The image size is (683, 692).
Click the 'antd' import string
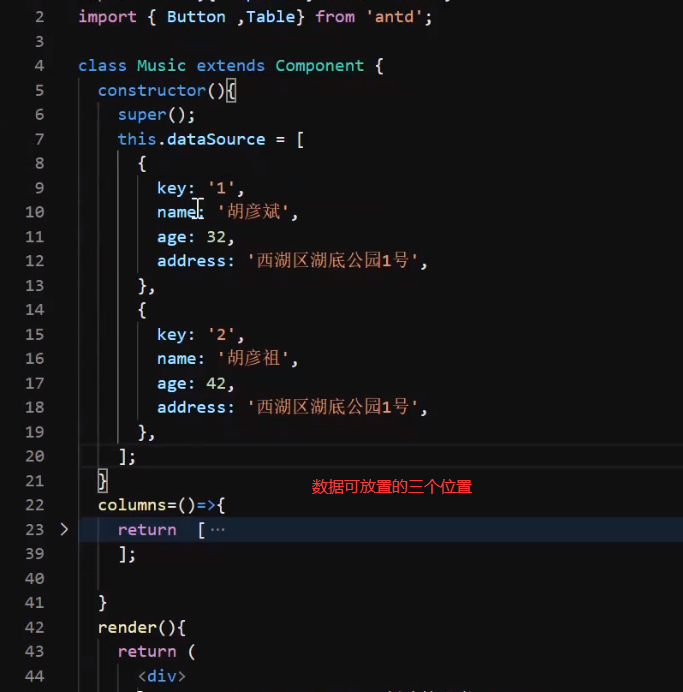click(394, 17)
